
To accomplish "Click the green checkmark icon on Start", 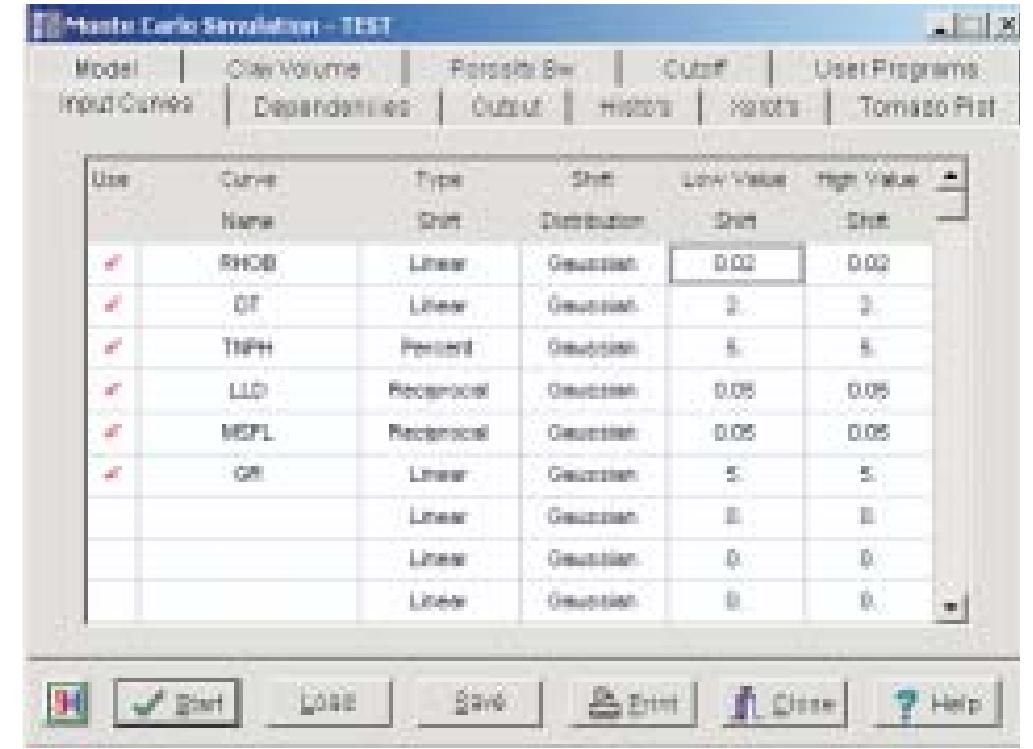I will point(148,704).
